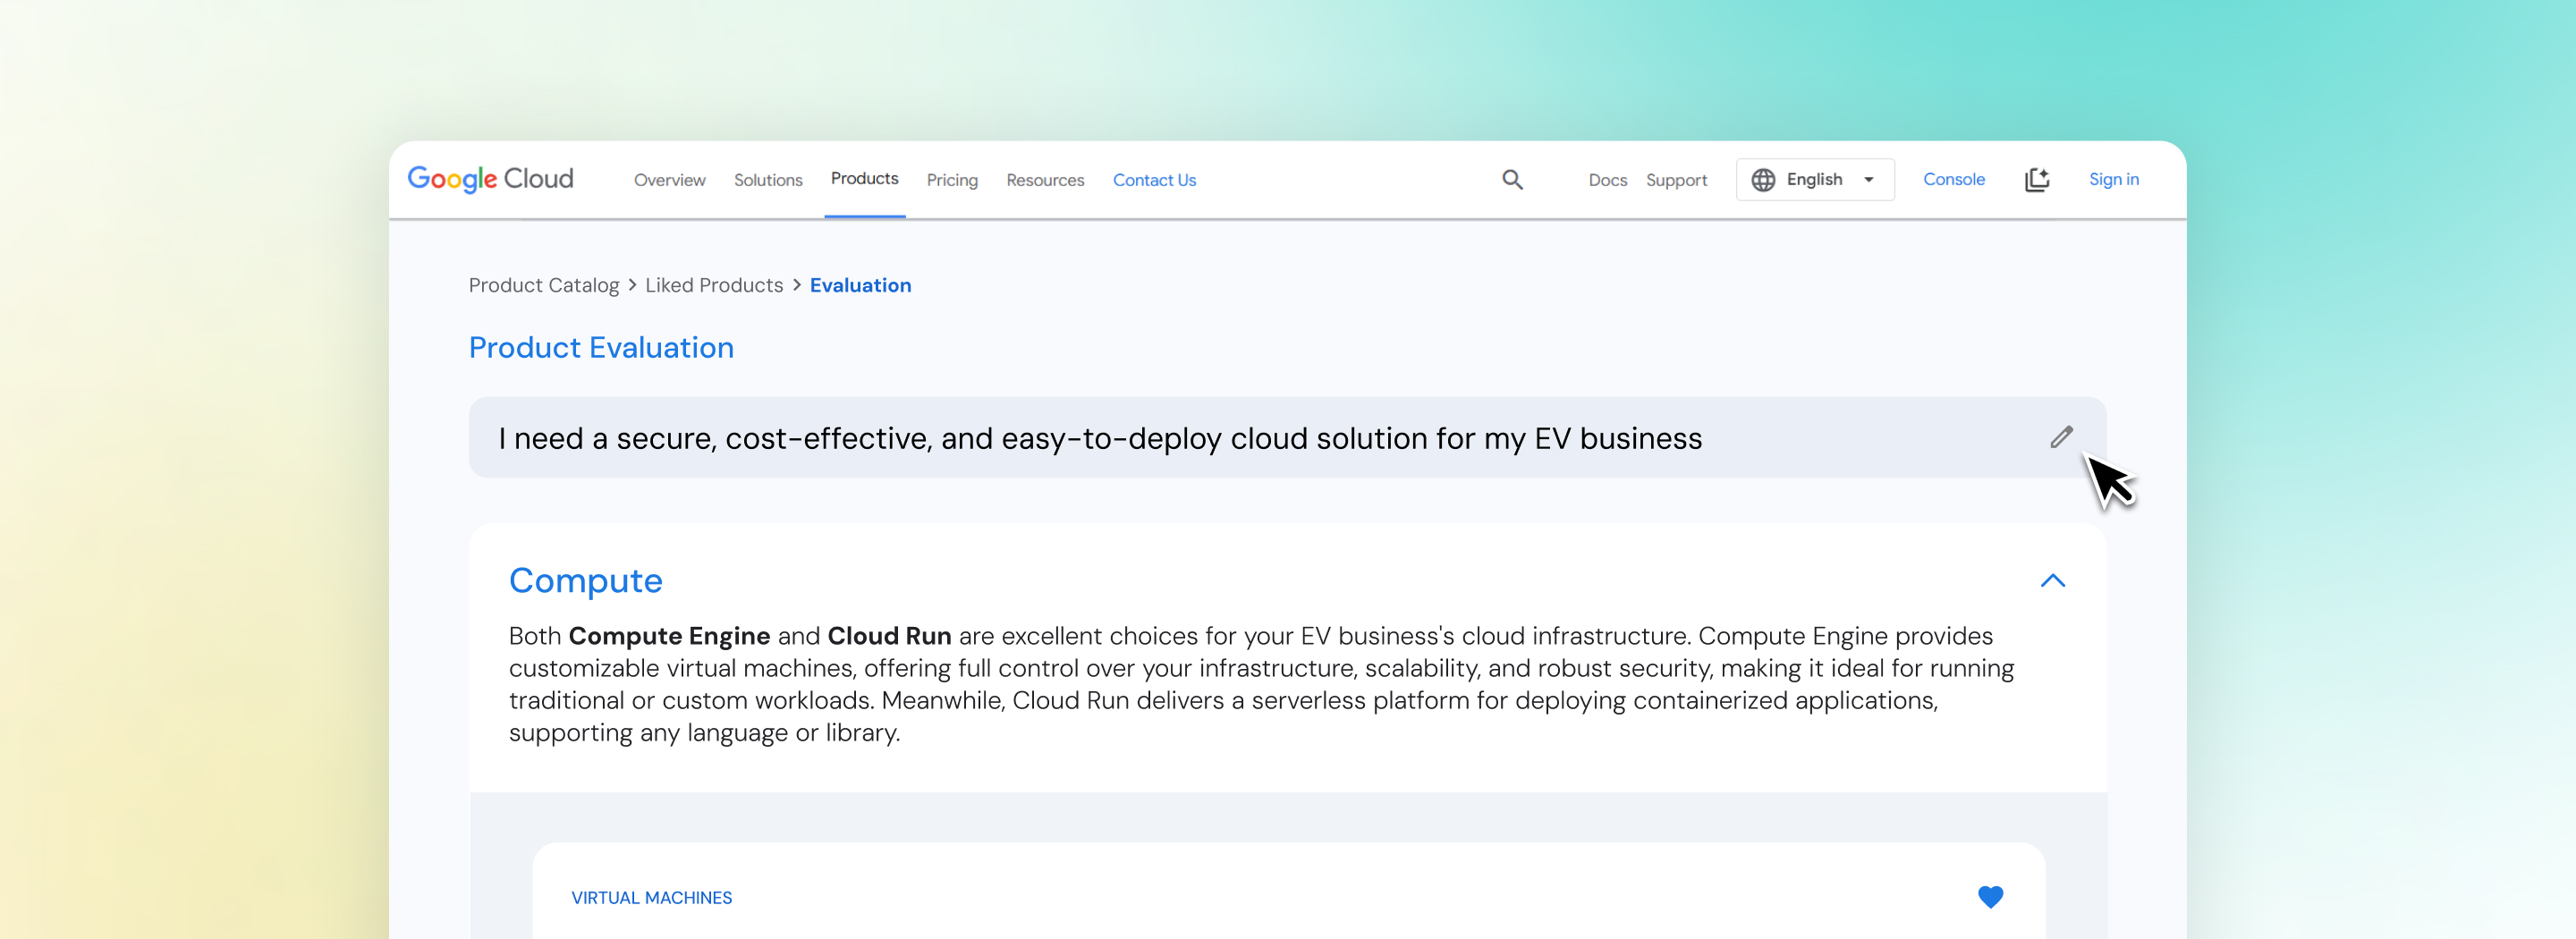Open the Resources nav item
Viewport: 2576px width, 939px height.
point(1045,180)
